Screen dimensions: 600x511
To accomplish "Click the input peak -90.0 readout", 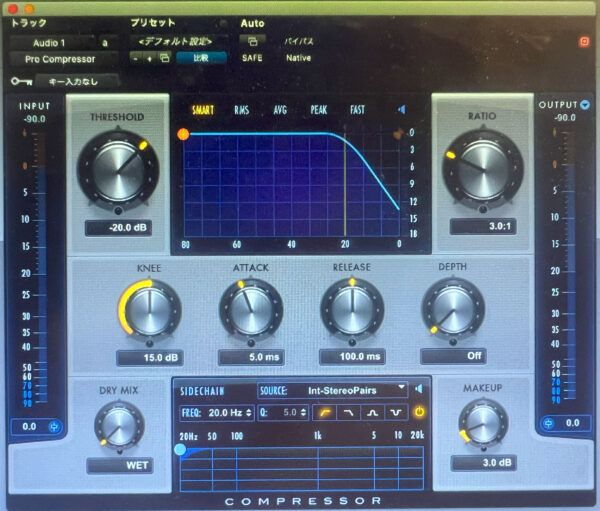I will pos(34,119).
